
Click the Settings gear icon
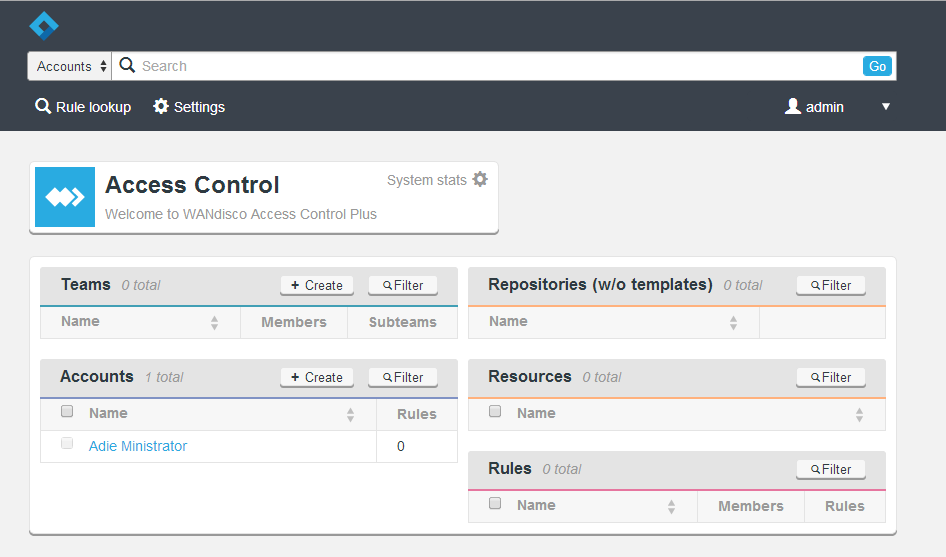[x=160, y=106]
